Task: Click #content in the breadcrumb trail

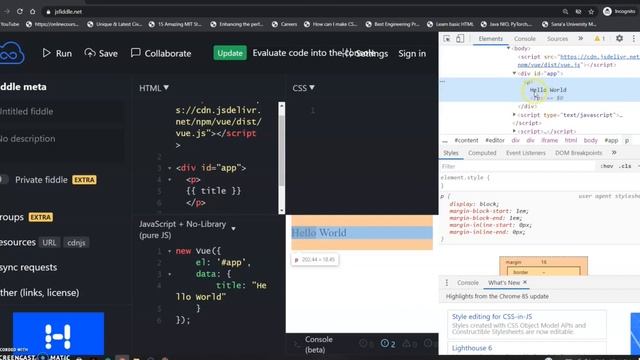Action: [466, 140]
